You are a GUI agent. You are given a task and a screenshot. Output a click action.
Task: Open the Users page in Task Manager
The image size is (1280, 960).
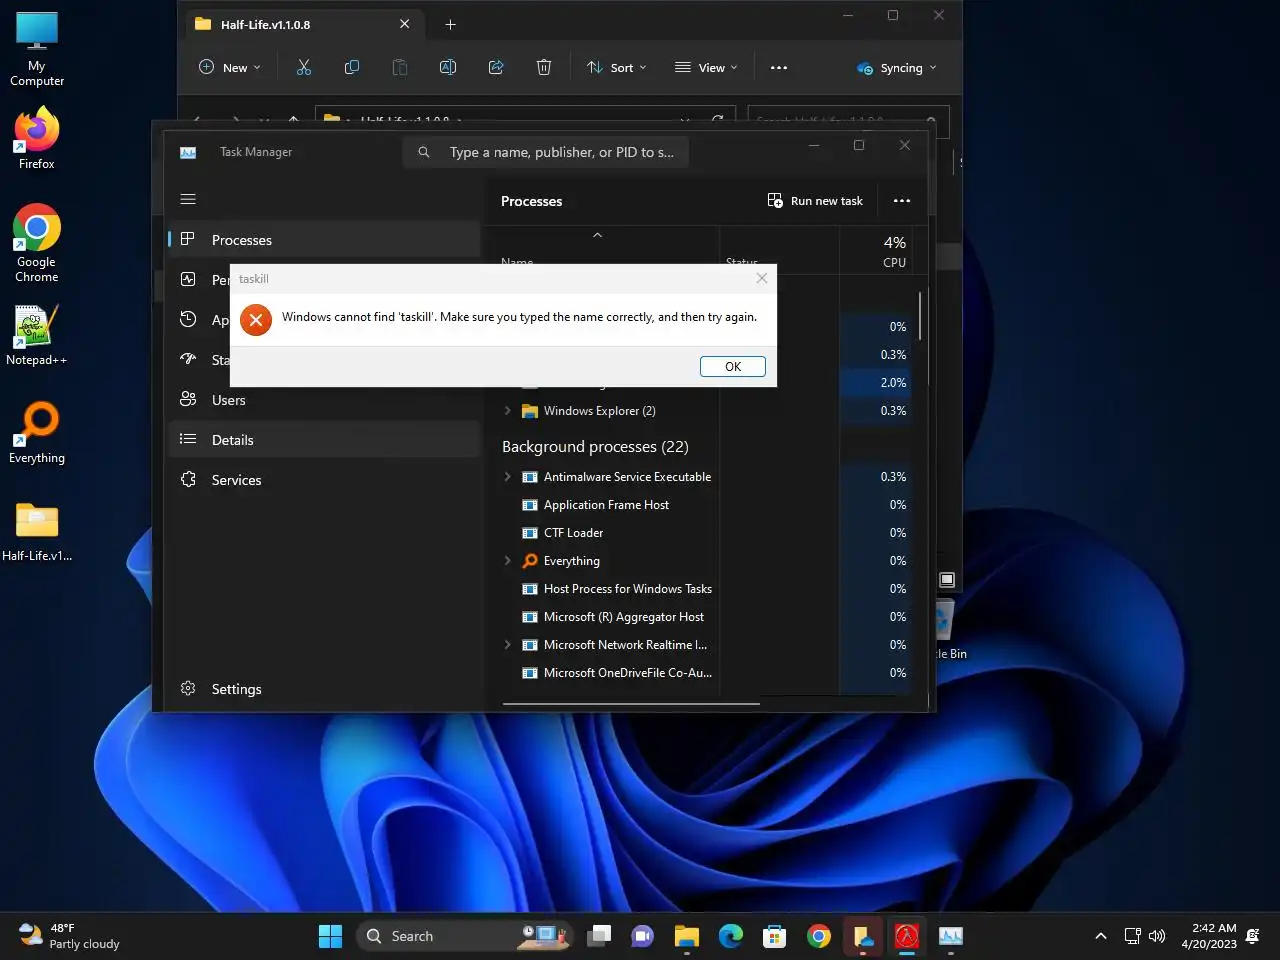tap(324, 400)
